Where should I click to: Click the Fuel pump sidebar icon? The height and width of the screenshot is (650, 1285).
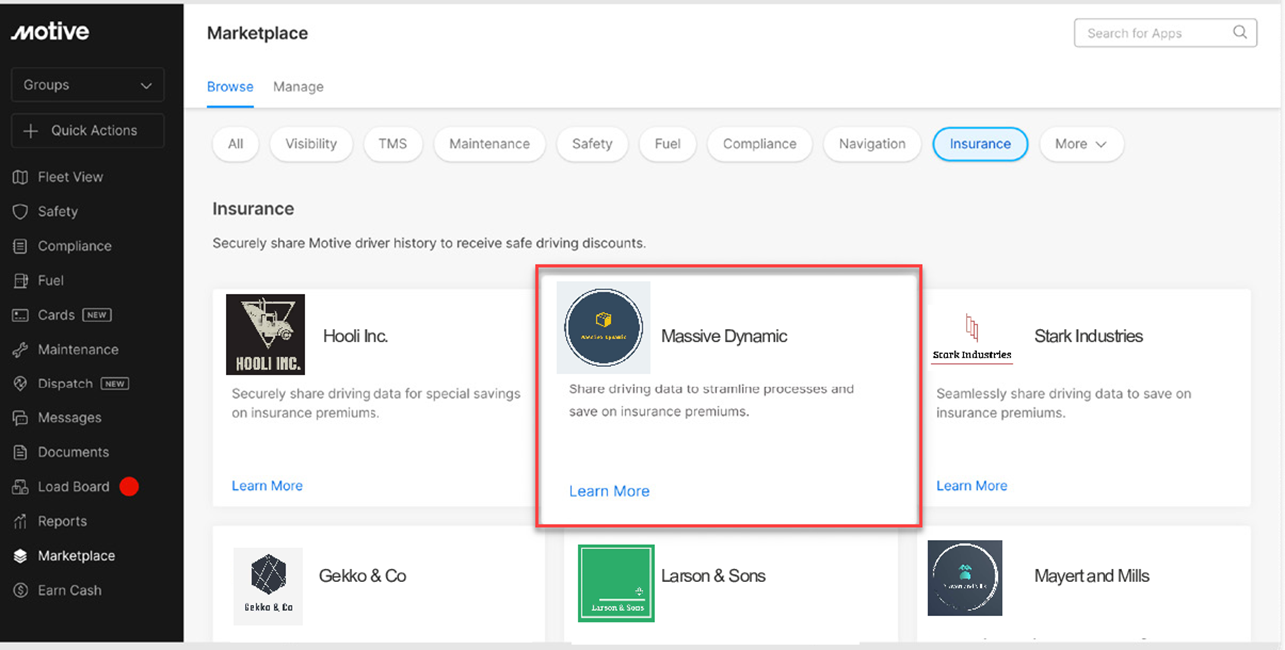20,281
